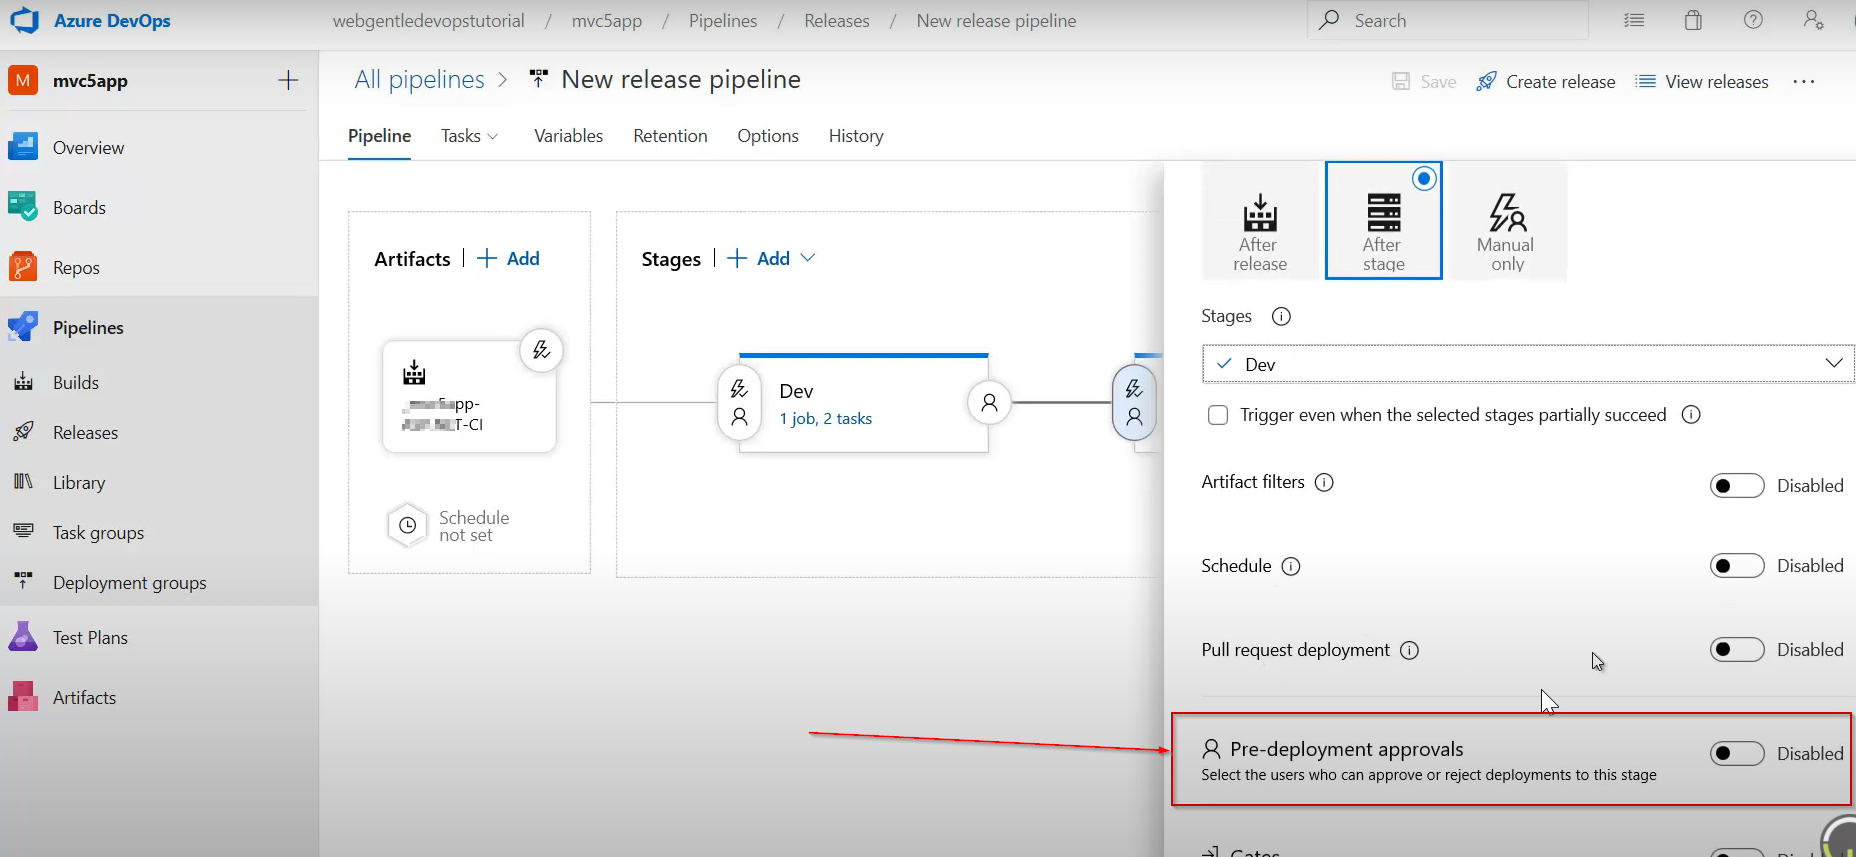
Task: Show info for the Stages field
Action: [x=1281, y=316]
